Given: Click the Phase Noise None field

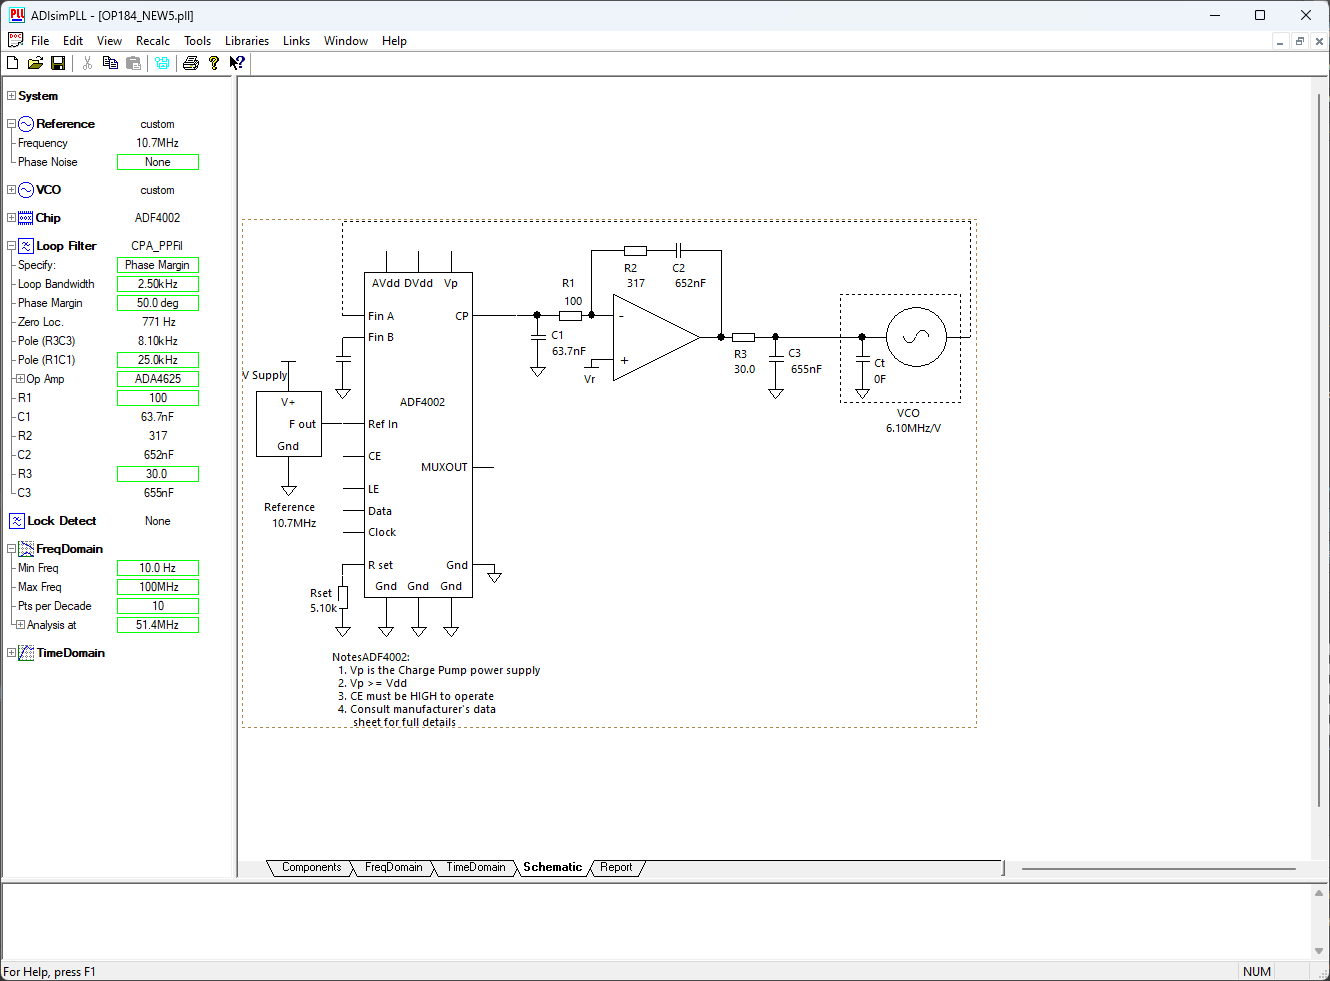Looking at the screenshot, I should 158,162.
